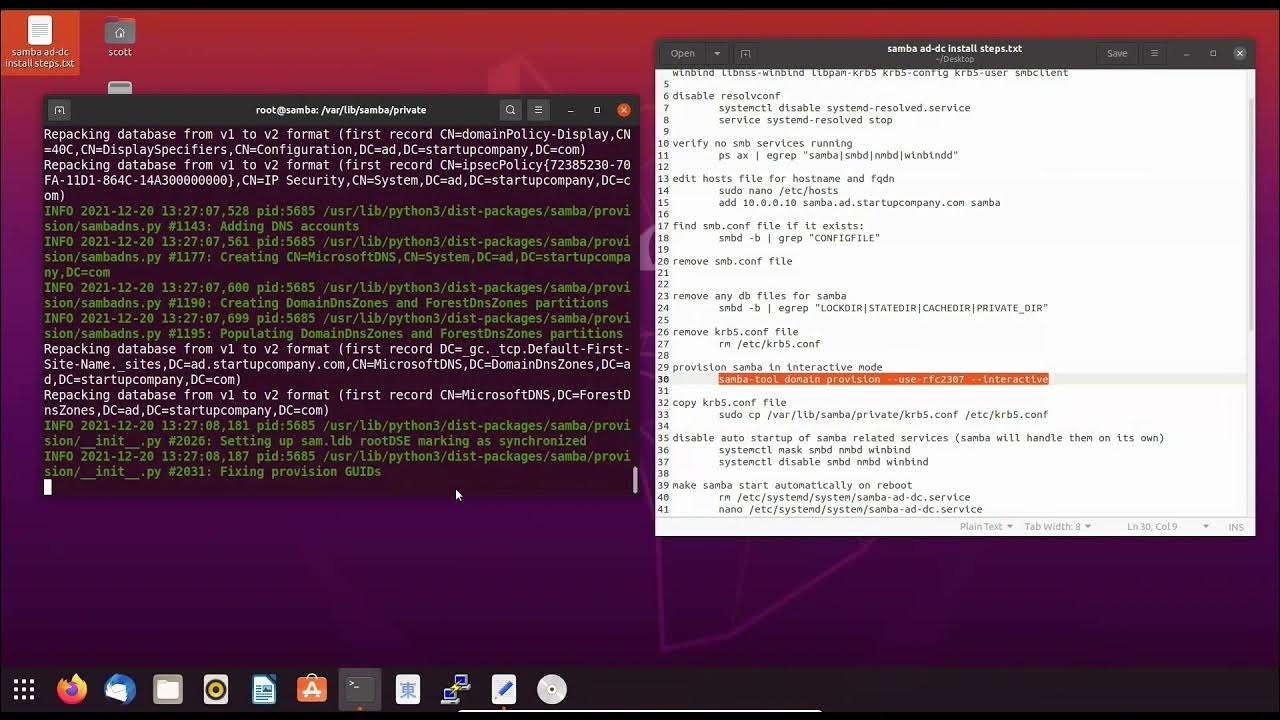Click the terminal search magnifier icon

click(510, 110)
